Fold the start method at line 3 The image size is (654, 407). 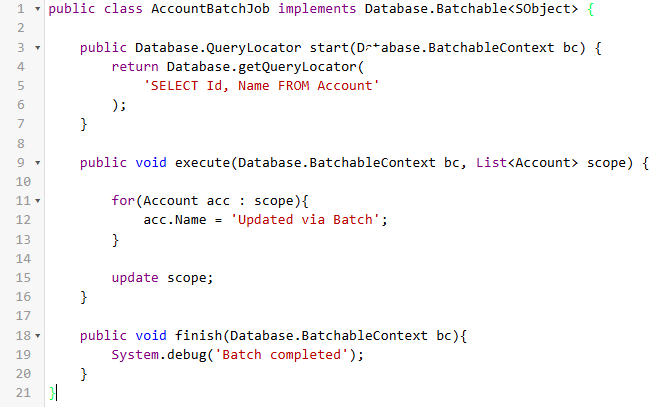point(37,48)
